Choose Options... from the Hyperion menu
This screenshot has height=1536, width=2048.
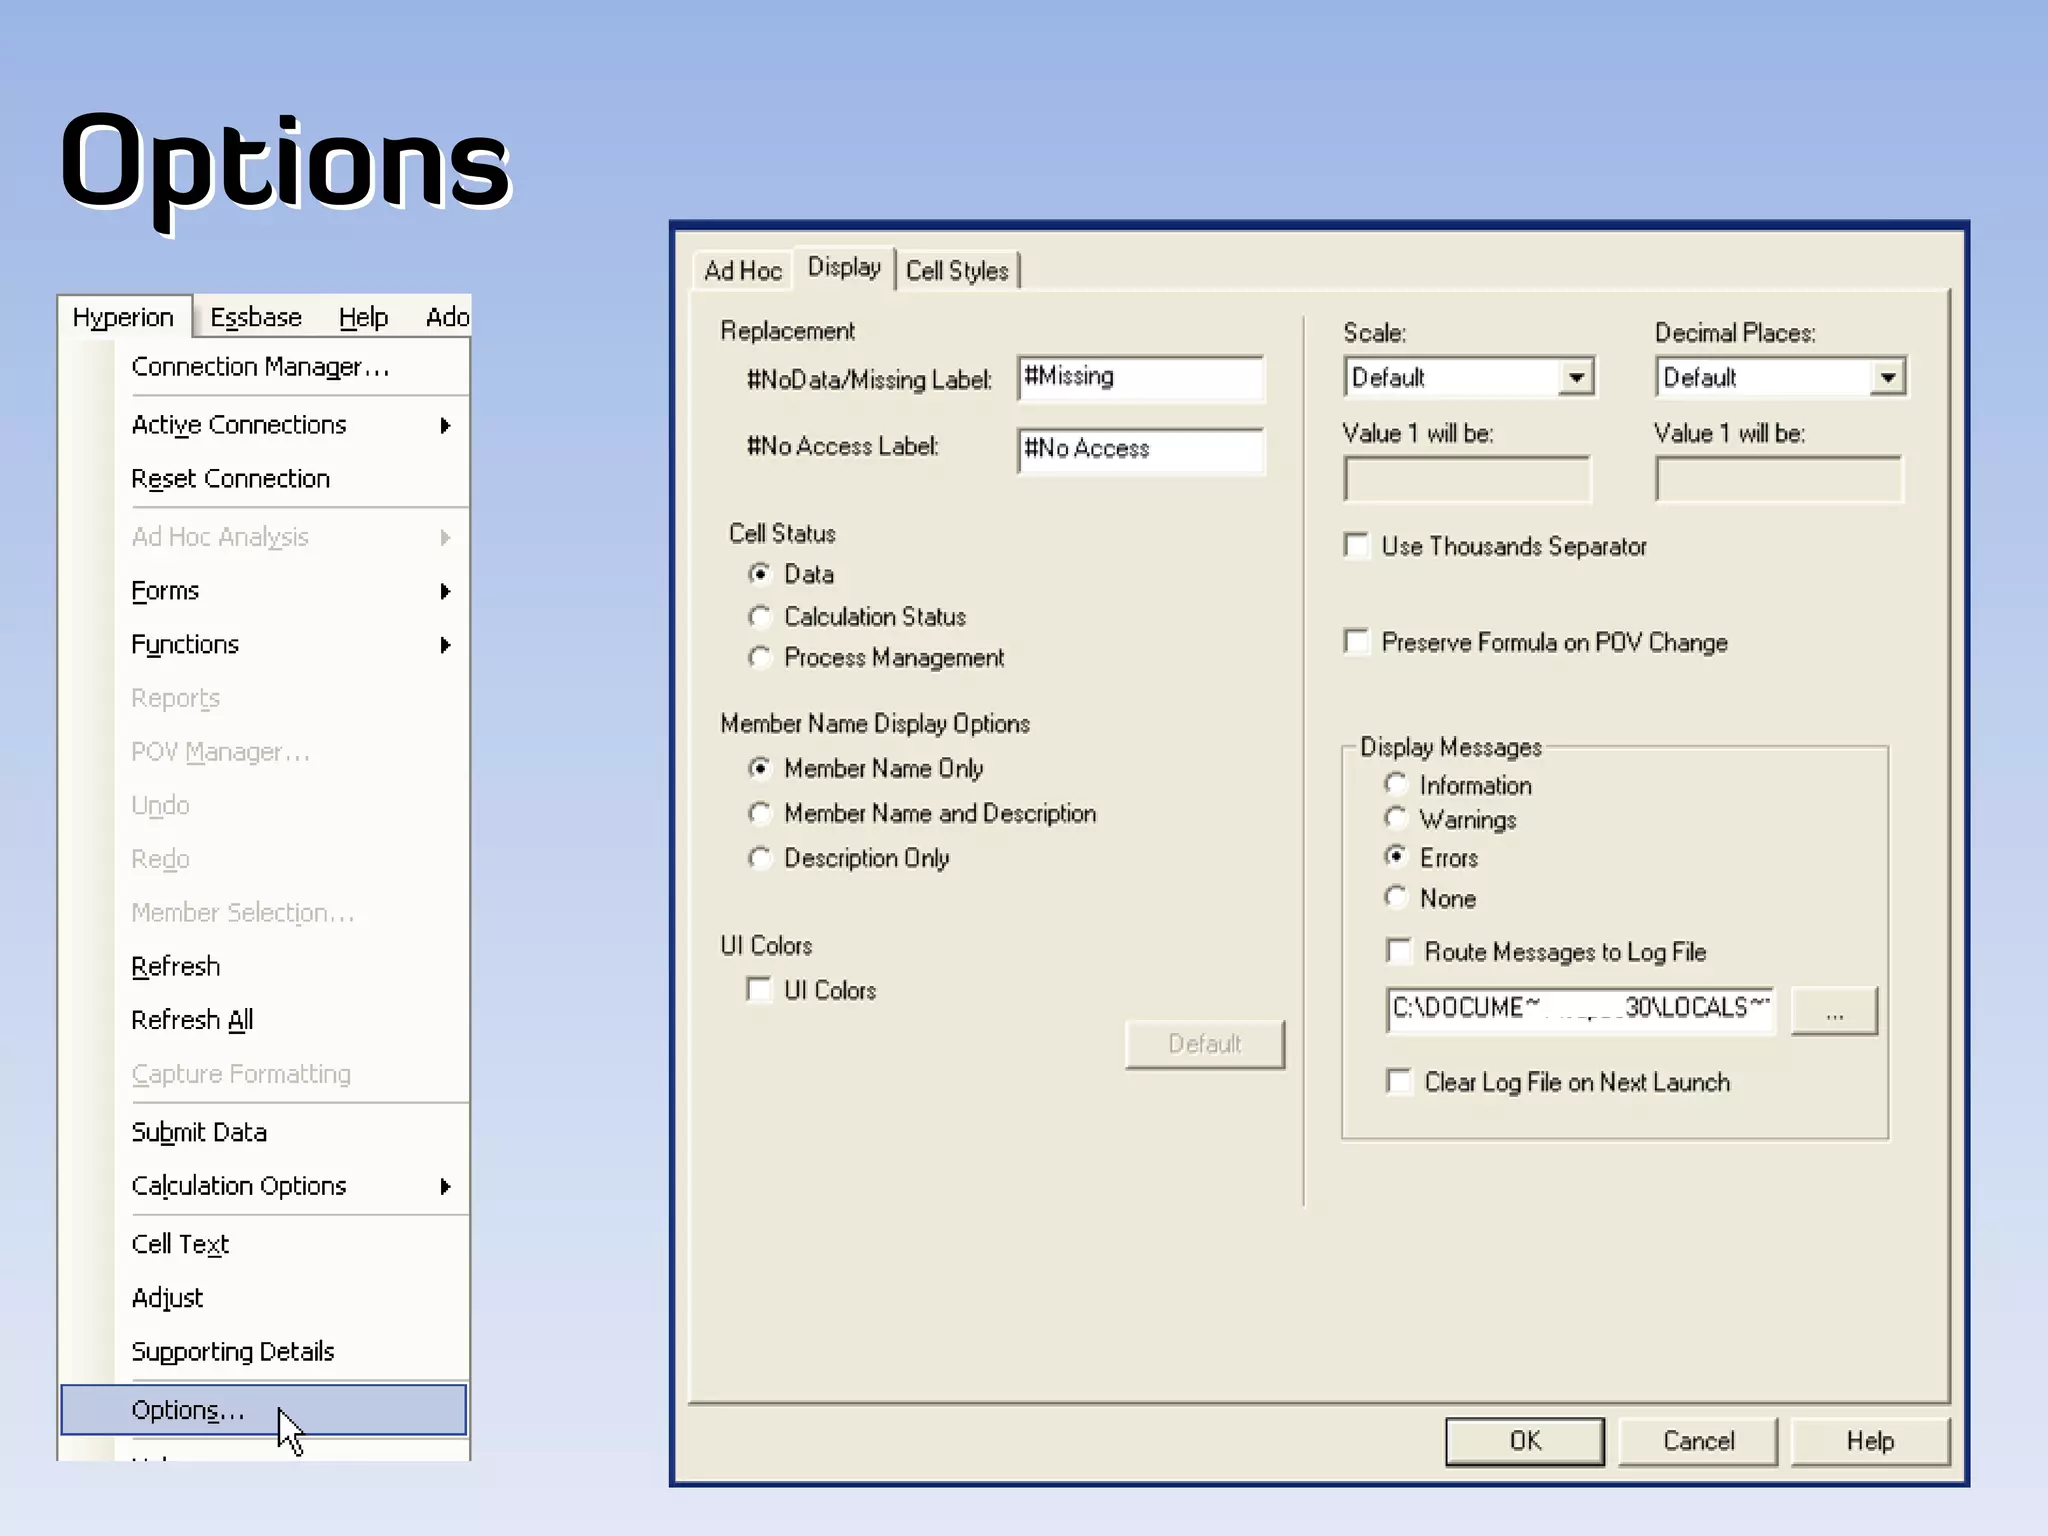188,1410
